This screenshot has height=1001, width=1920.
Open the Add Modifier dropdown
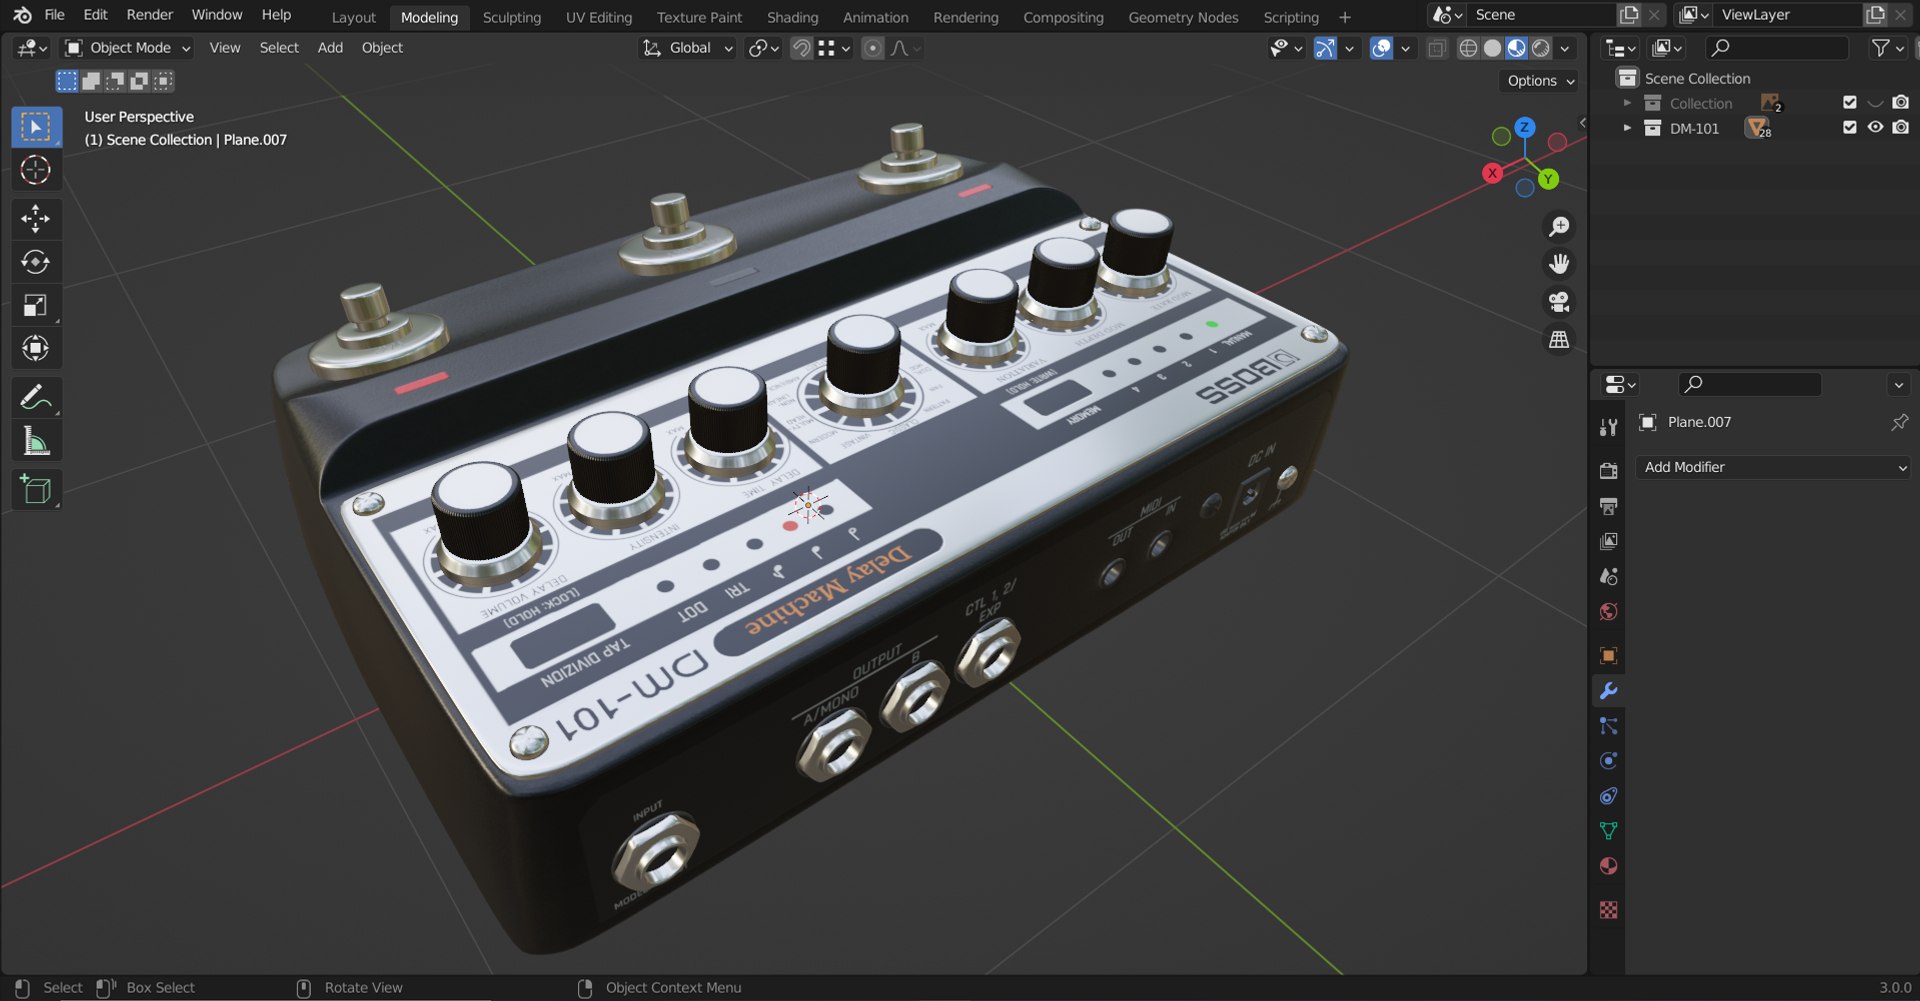tap(1774, 467)
